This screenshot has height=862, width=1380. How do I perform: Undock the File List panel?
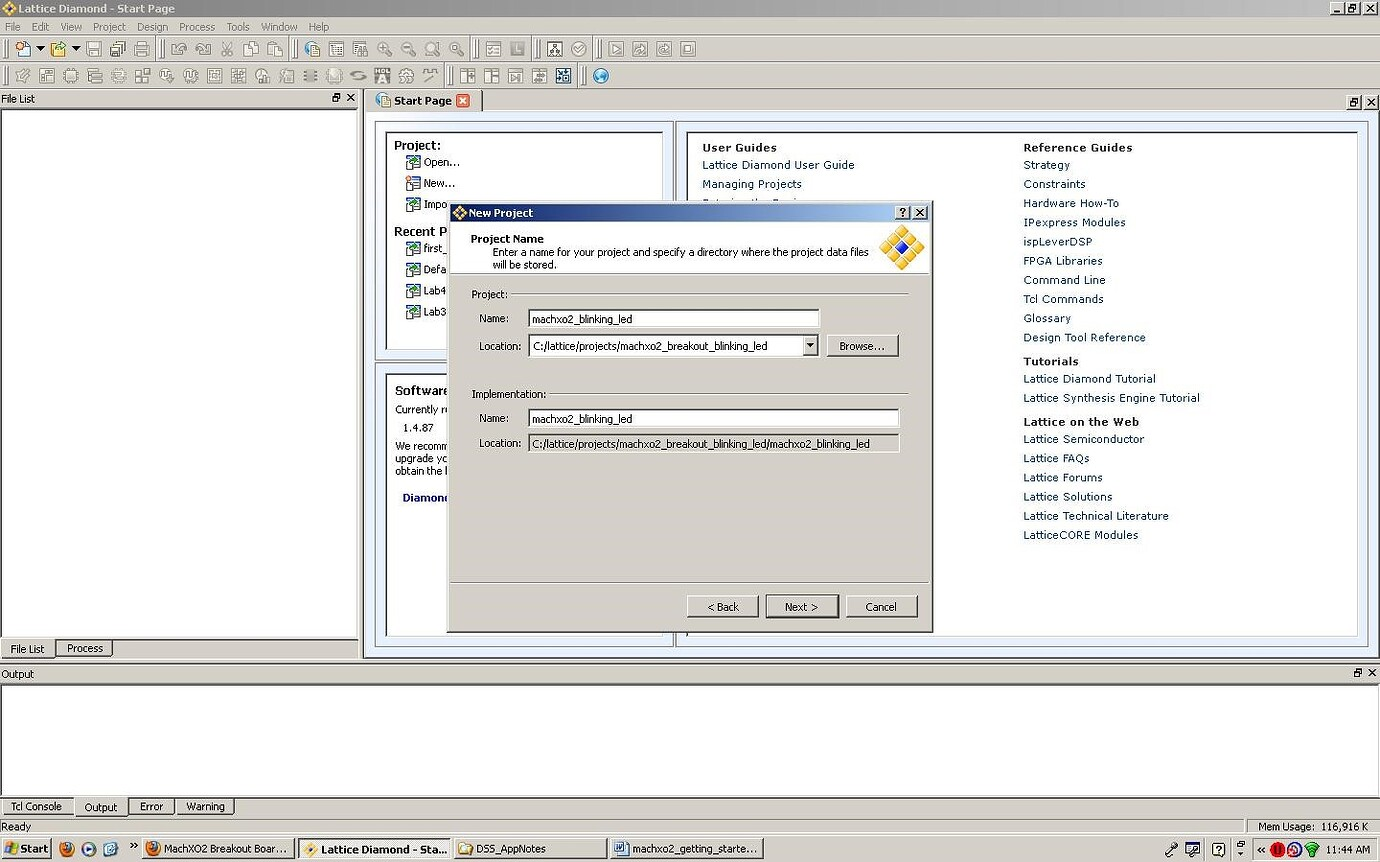pos(336,98)
